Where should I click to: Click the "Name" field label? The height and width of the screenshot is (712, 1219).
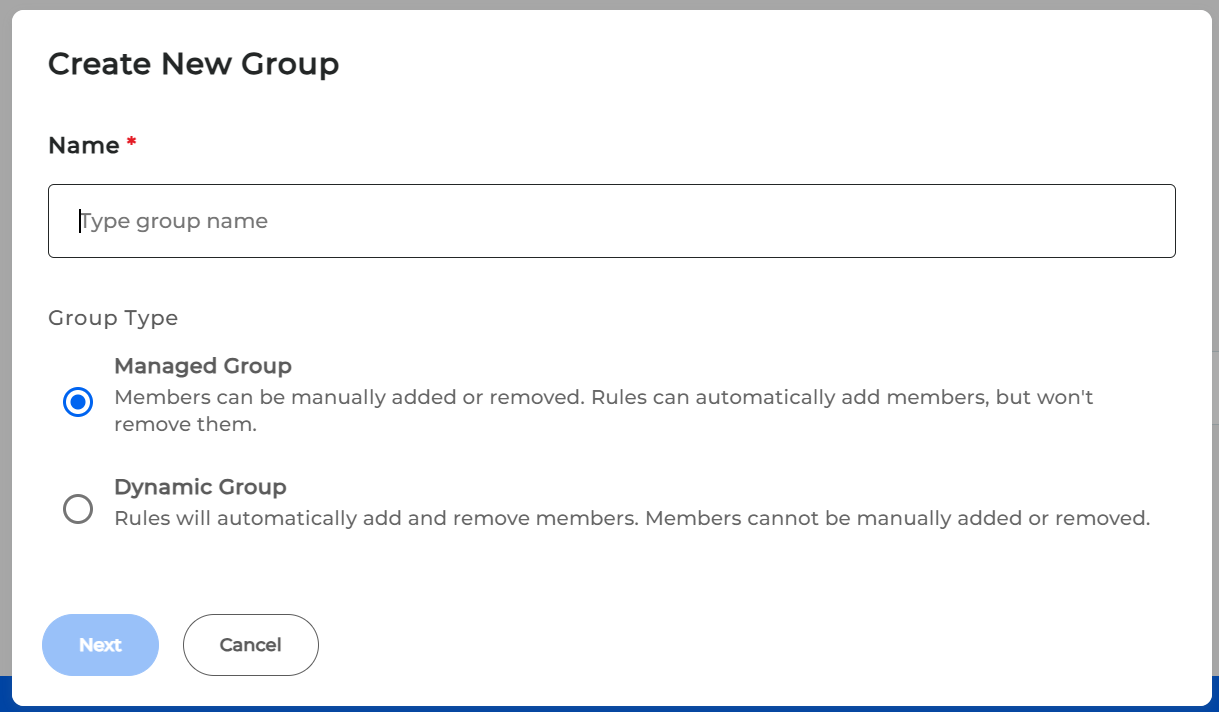point(84,145)
